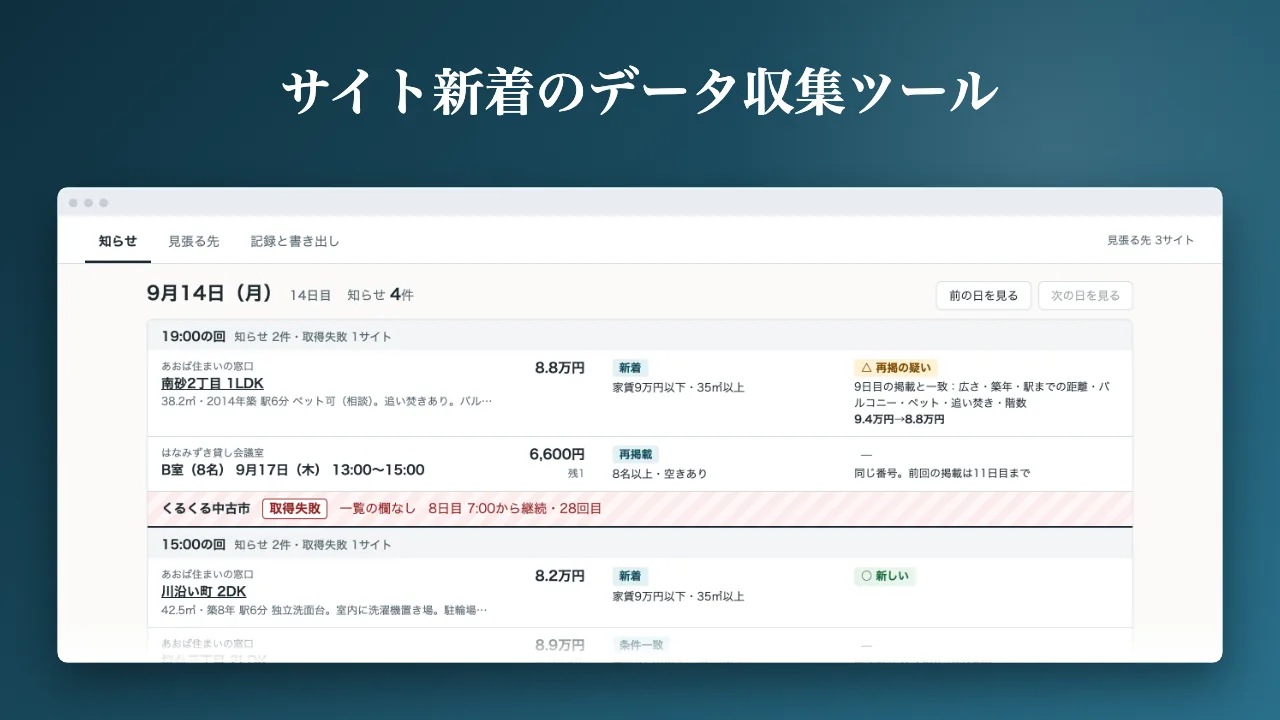1280x720 pixels.
Task: Click the はなみずき貸し会議室 source name
Action: click(x=212, y=453)
